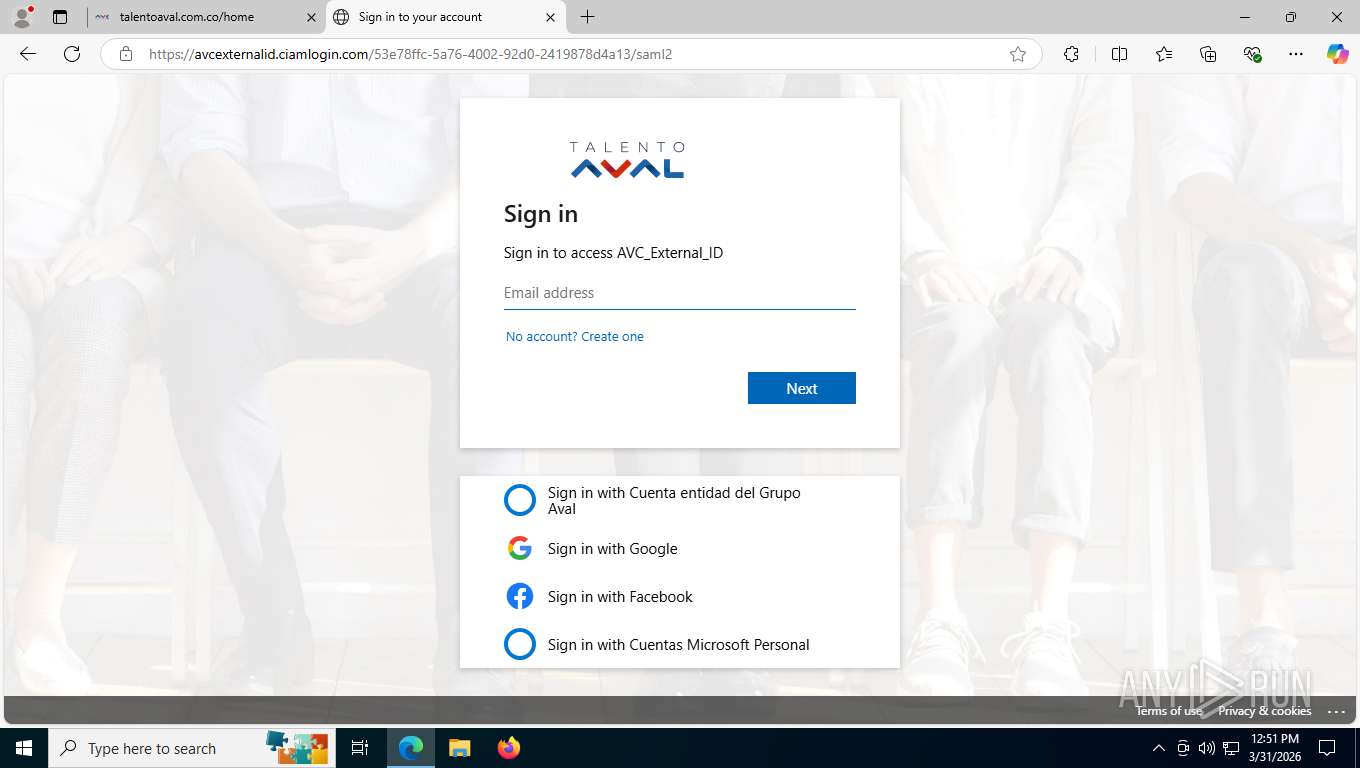Viewport: 1360px width, 768px height.
Task: View site information lock icon
Action: pos(126,54)
